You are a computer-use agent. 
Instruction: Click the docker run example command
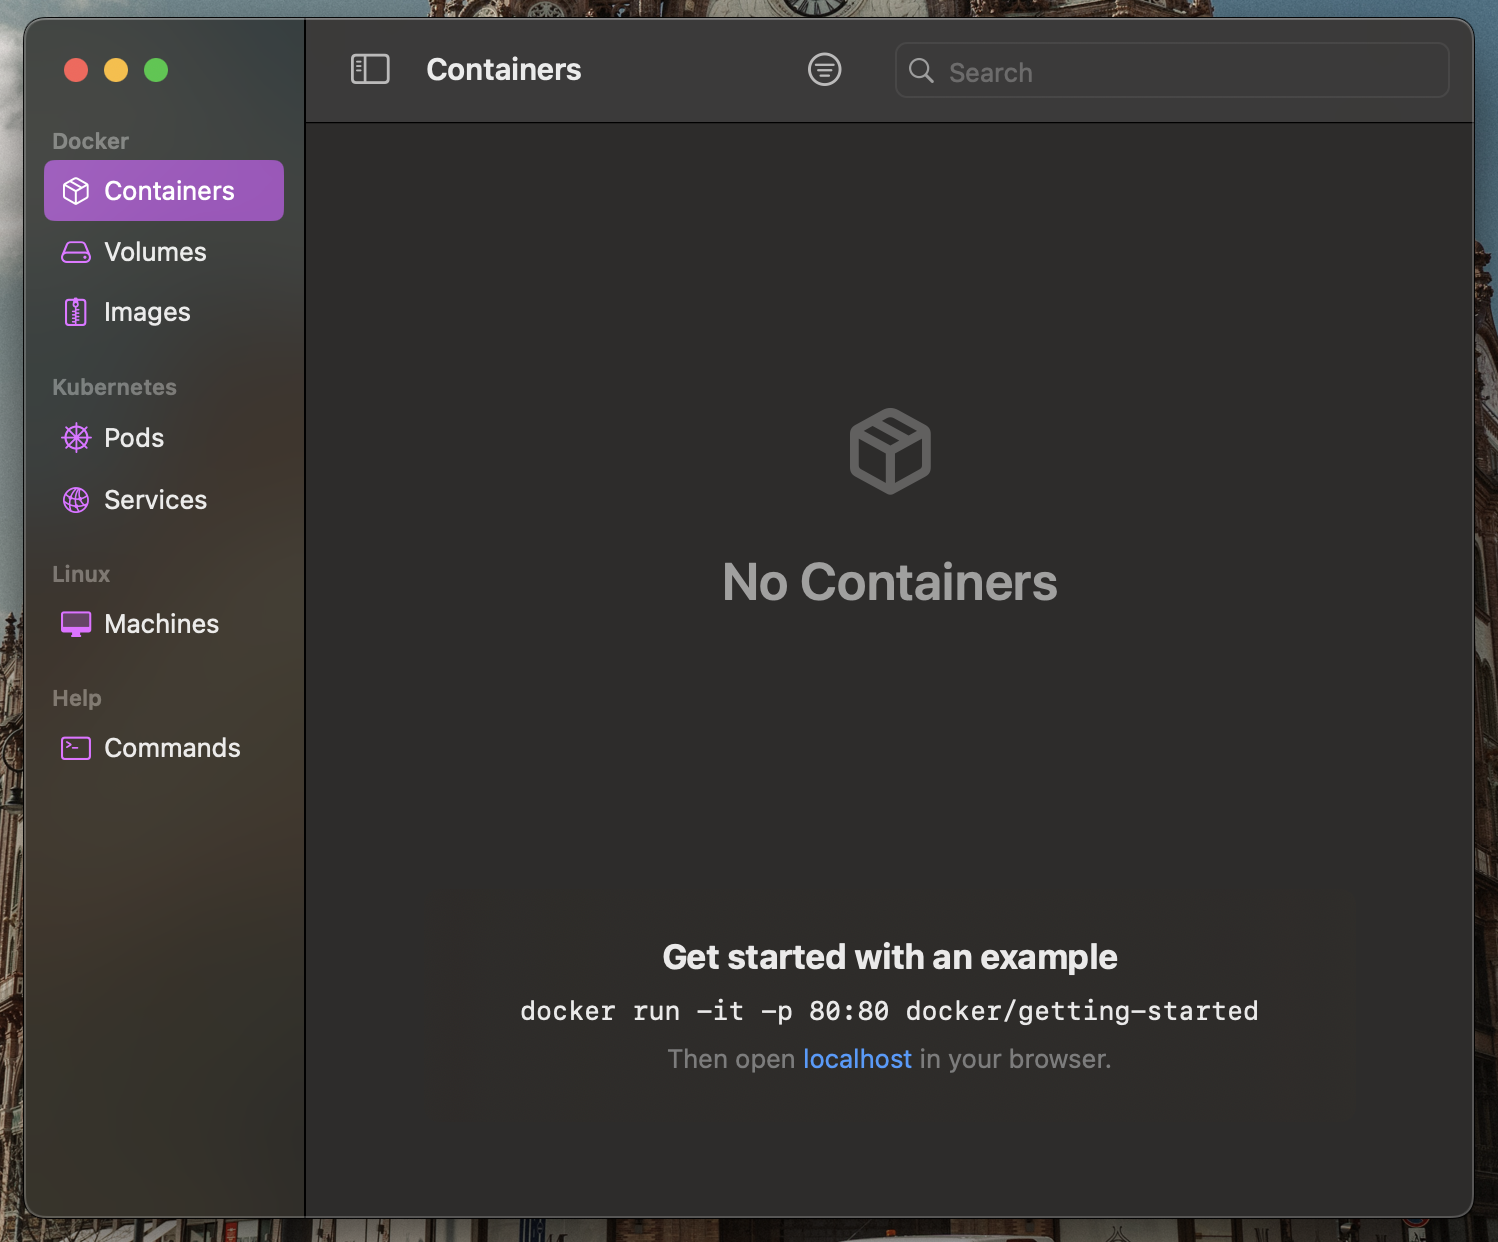point(889,1011)
